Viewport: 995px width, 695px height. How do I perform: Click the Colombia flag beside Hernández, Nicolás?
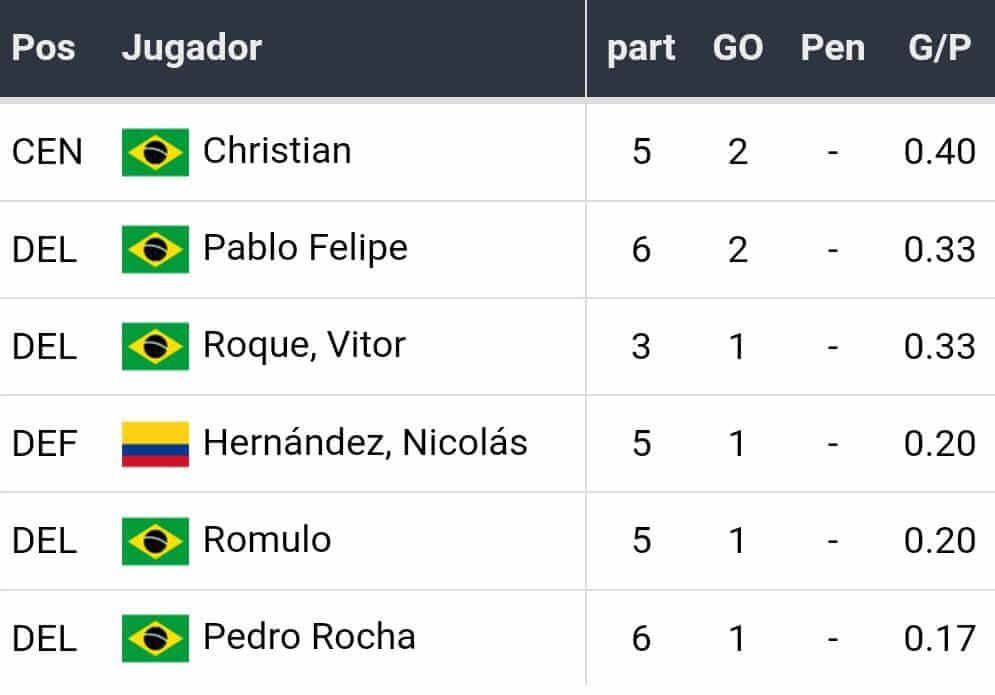click(x=155, y=443)
